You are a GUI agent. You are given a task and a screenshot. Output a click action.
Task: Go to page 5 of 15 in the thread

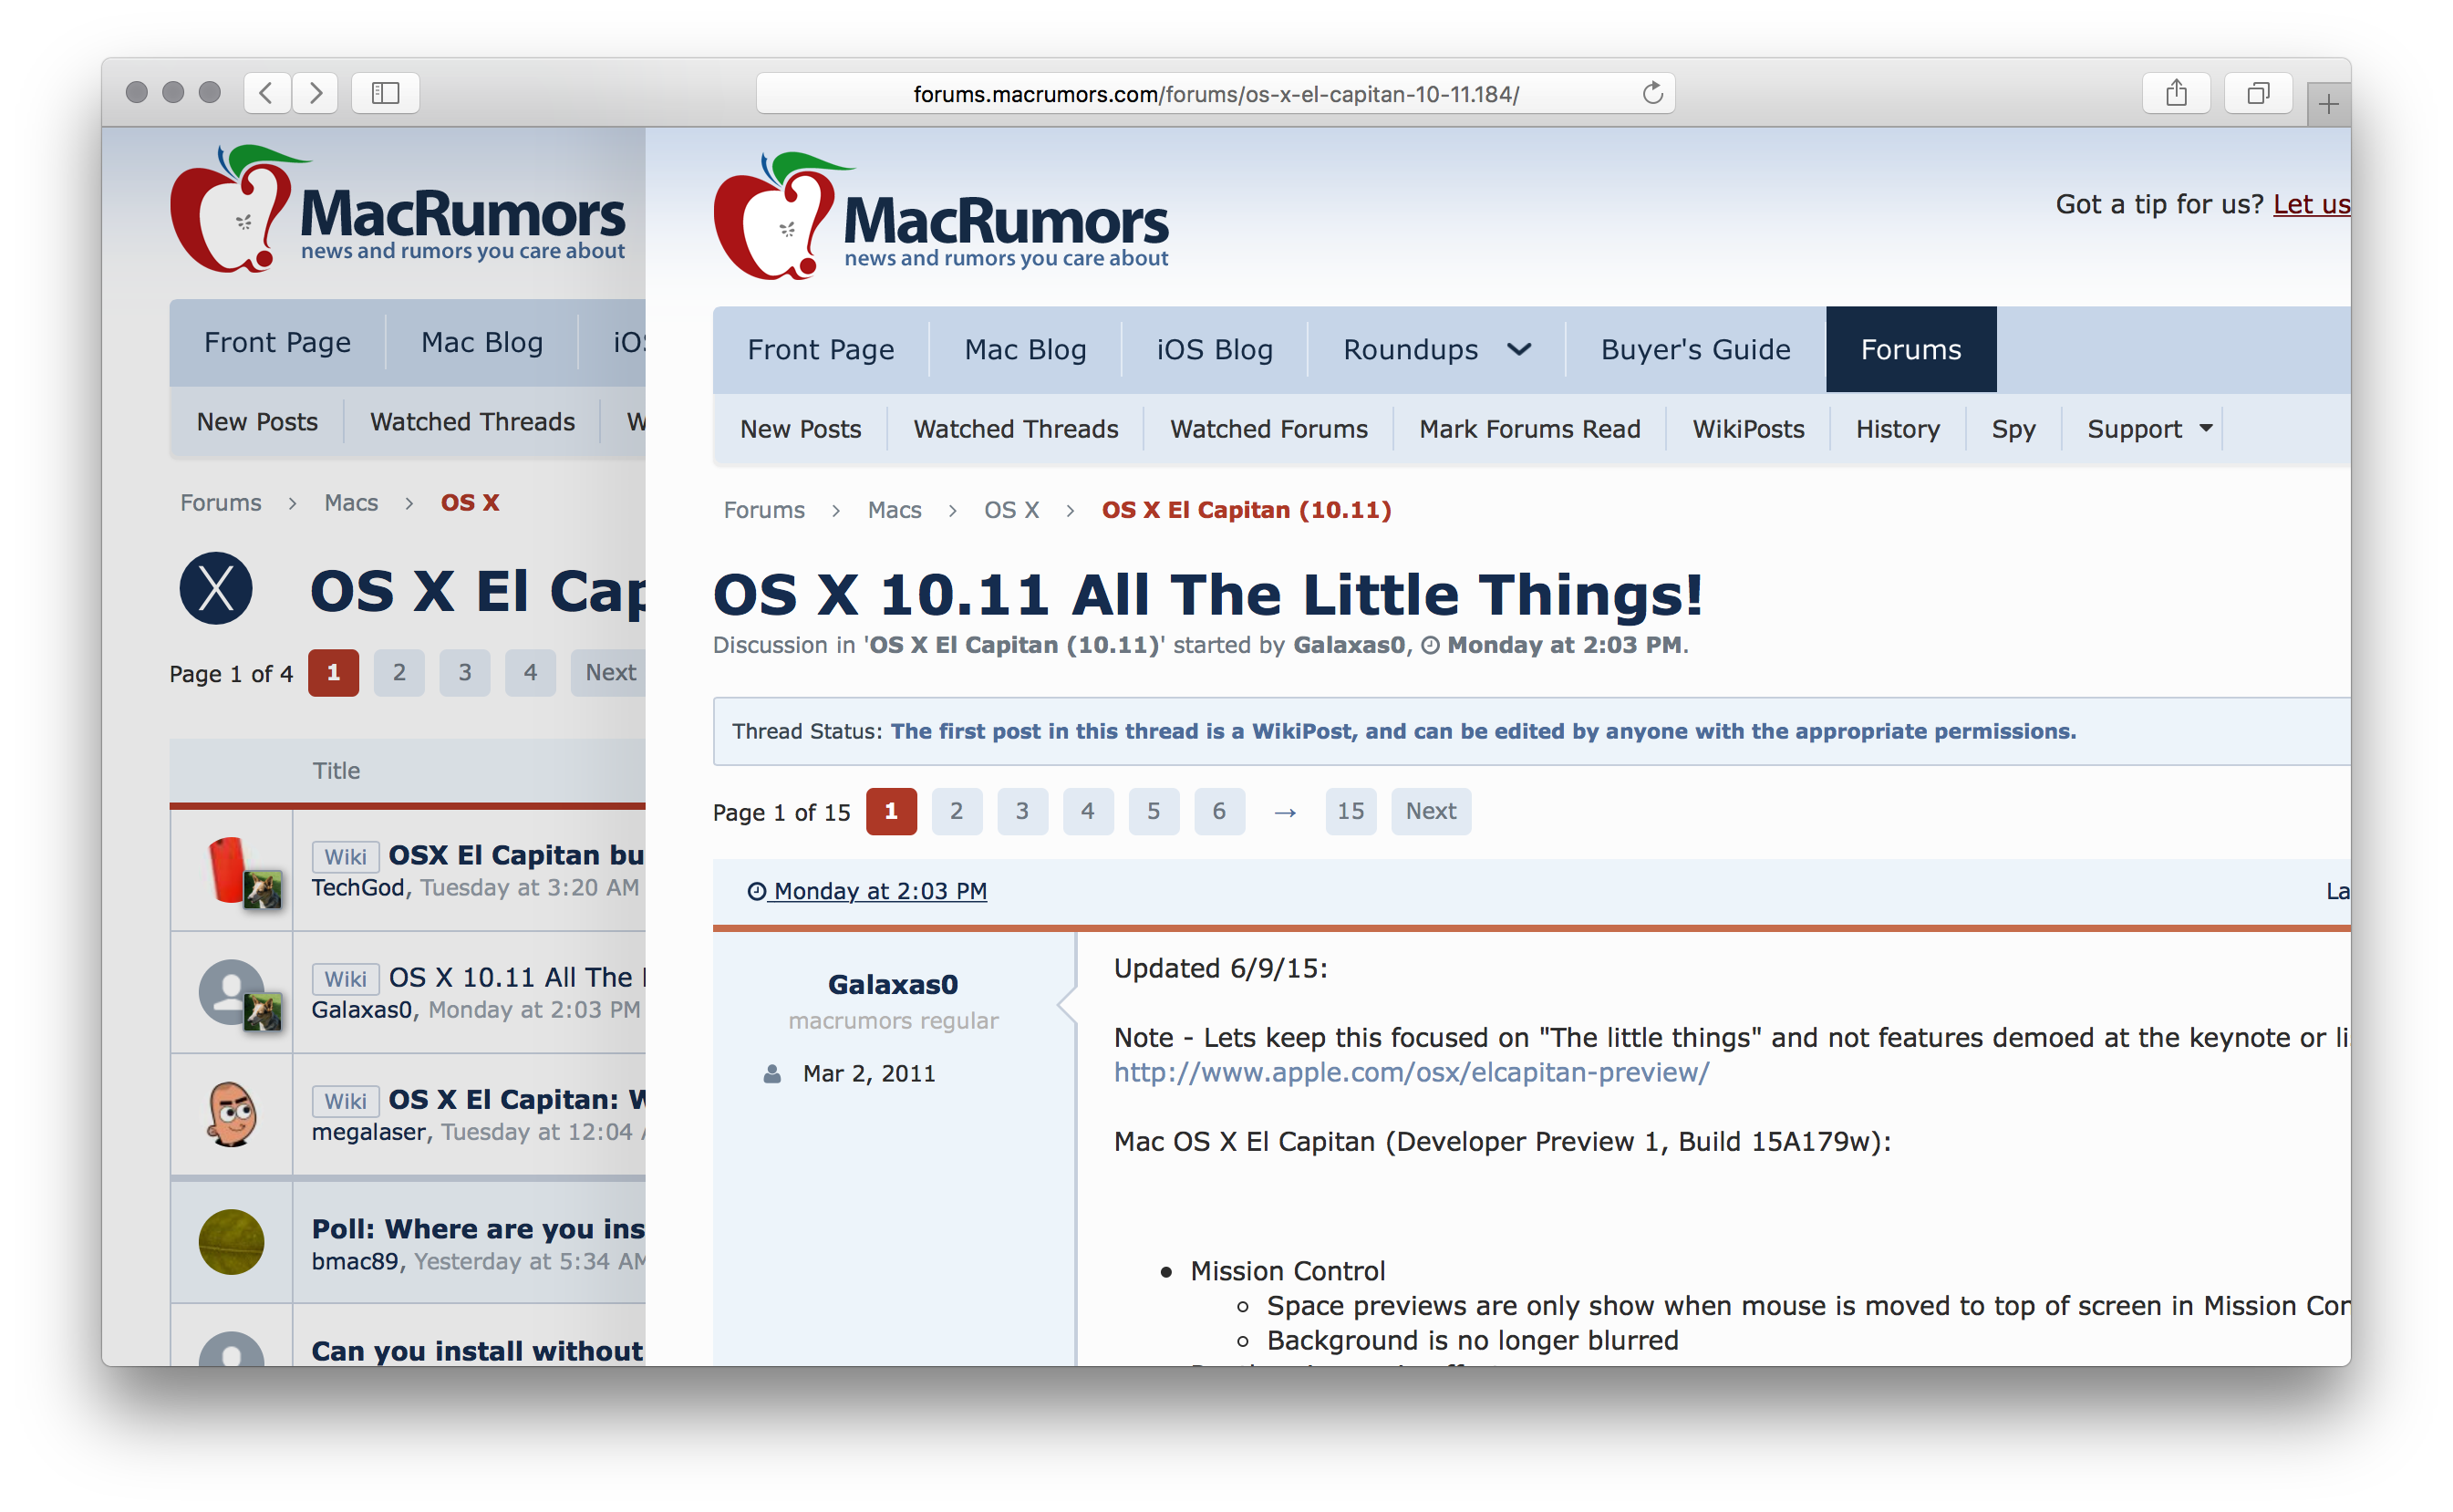click(x=1153, y=811)
